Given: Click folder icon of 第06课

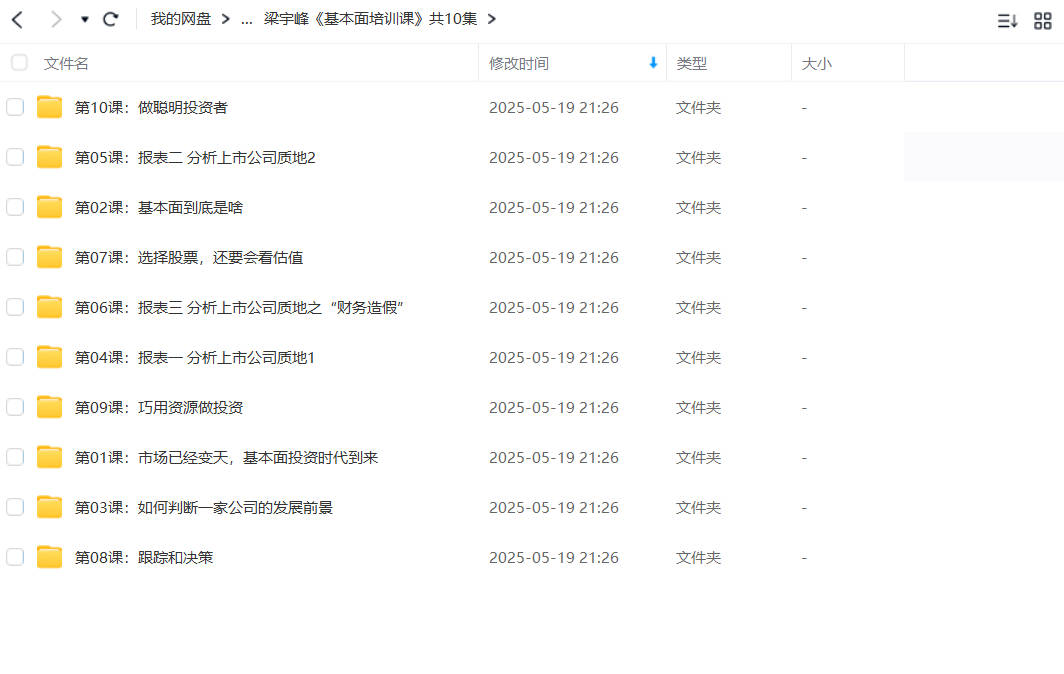Looking at the screenshot, I should 50,307.
